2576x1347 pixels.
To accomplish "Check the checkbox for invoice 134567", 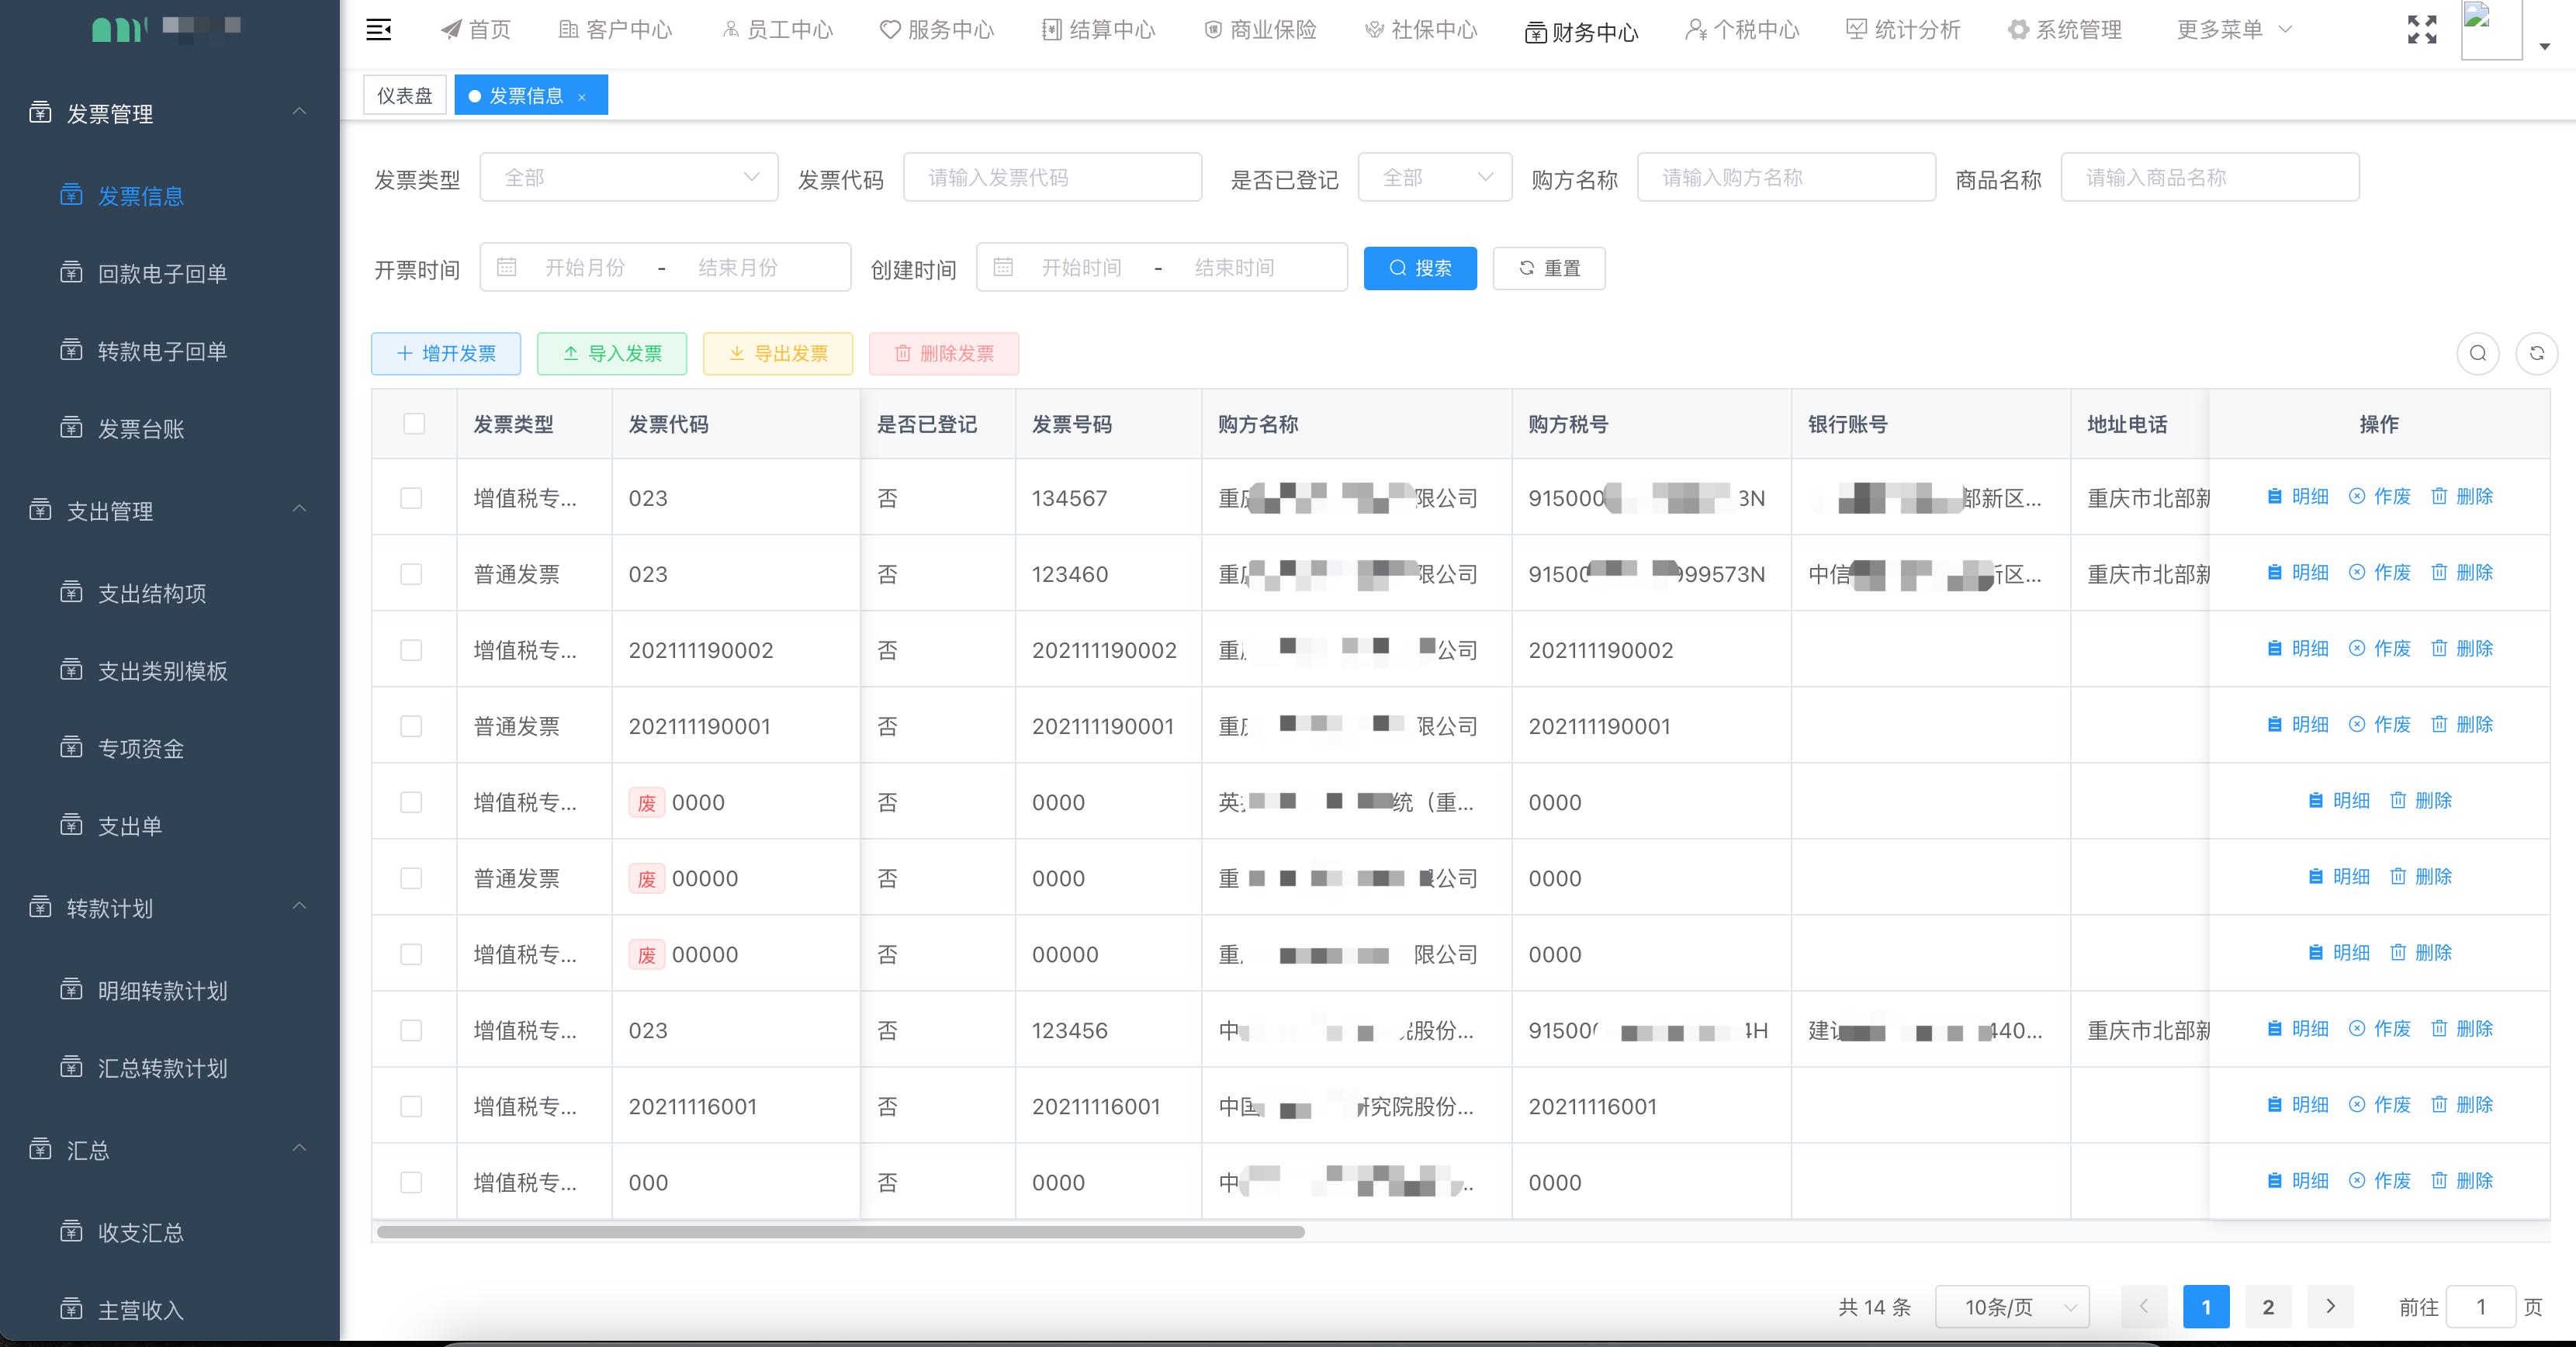I will [x=411, y=497].
